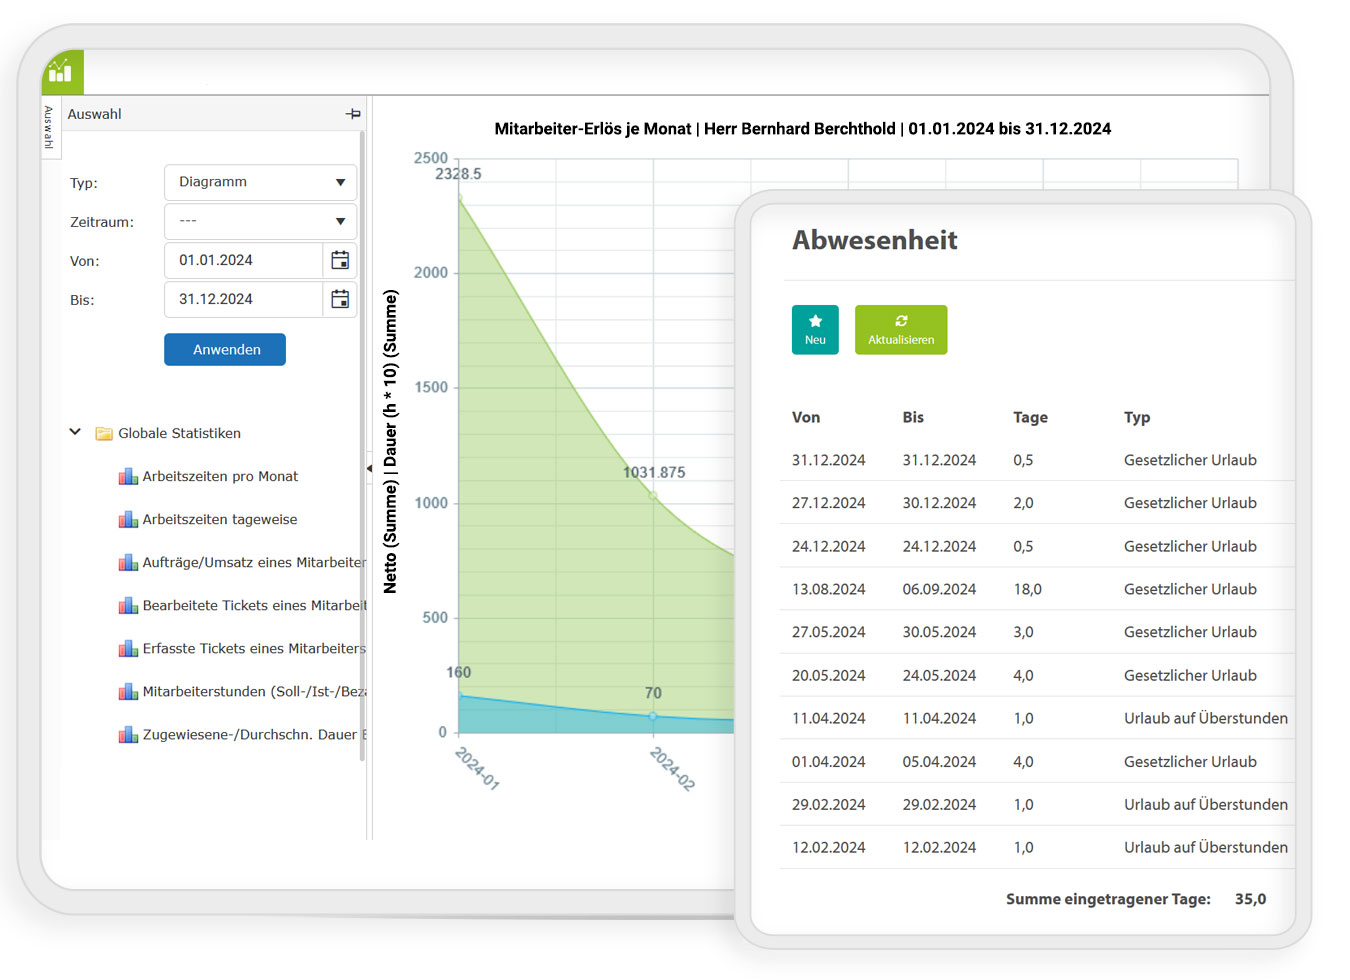Open Aufträge/Umsatz eines Mitarbeiters statistic

(x=254, y=563)
